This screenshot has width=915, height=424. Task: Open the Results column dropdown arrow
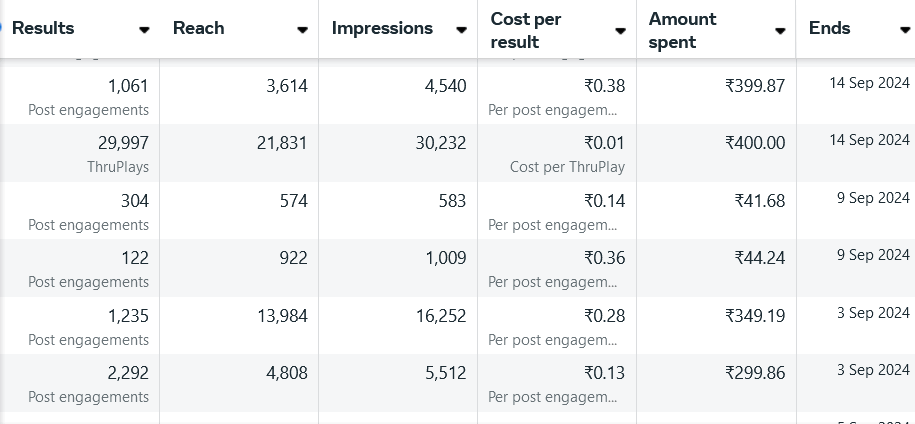145,30
